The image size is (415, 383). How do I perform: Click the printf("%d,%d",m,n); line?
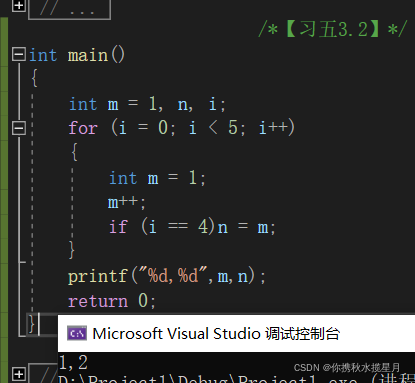167,276
